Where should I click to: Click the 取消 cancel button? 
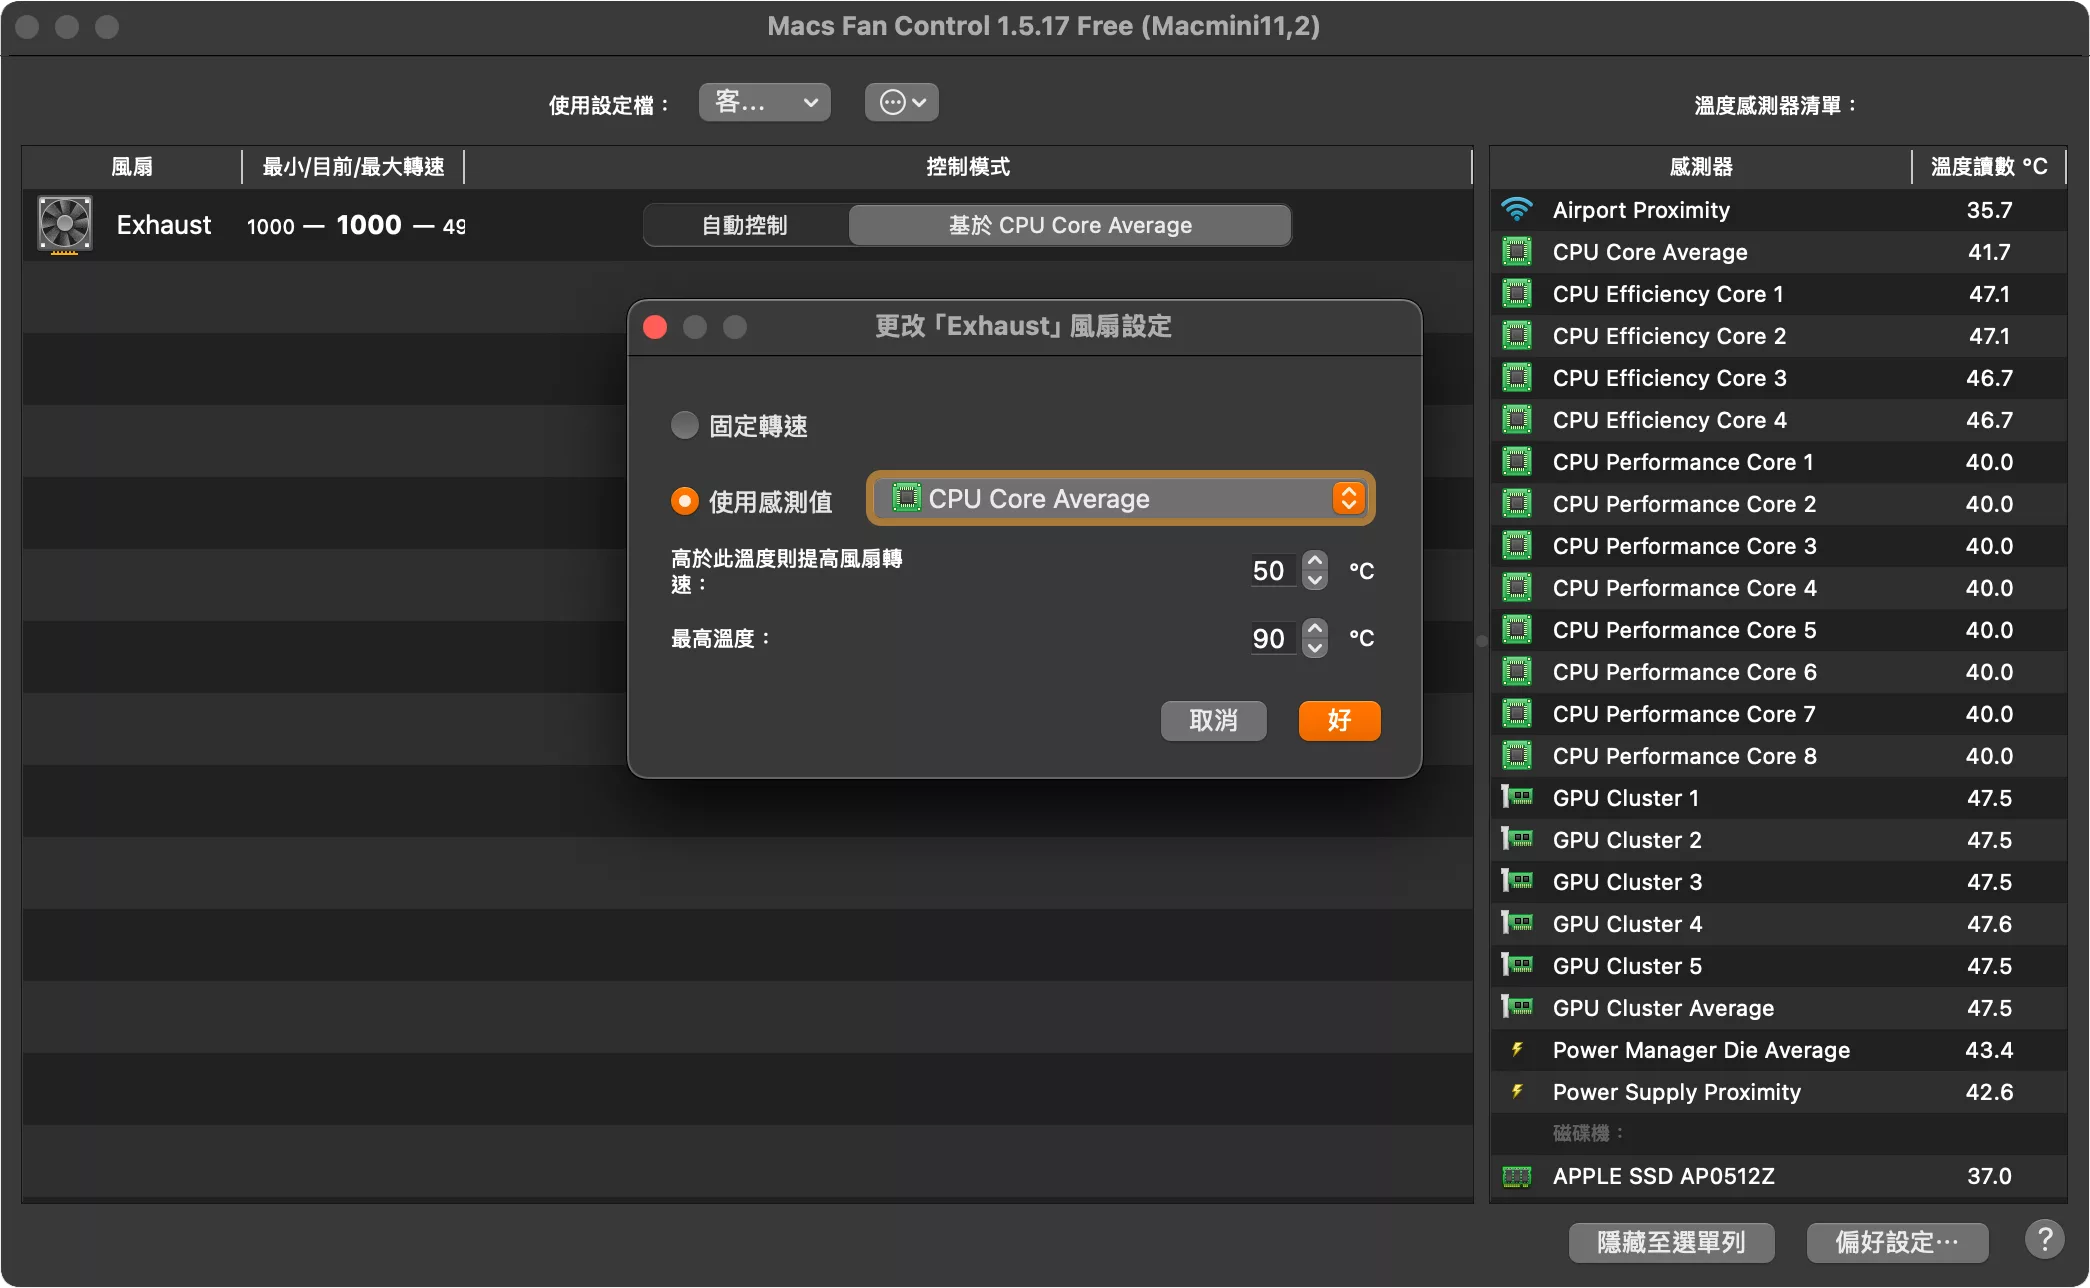[1213, 720]
